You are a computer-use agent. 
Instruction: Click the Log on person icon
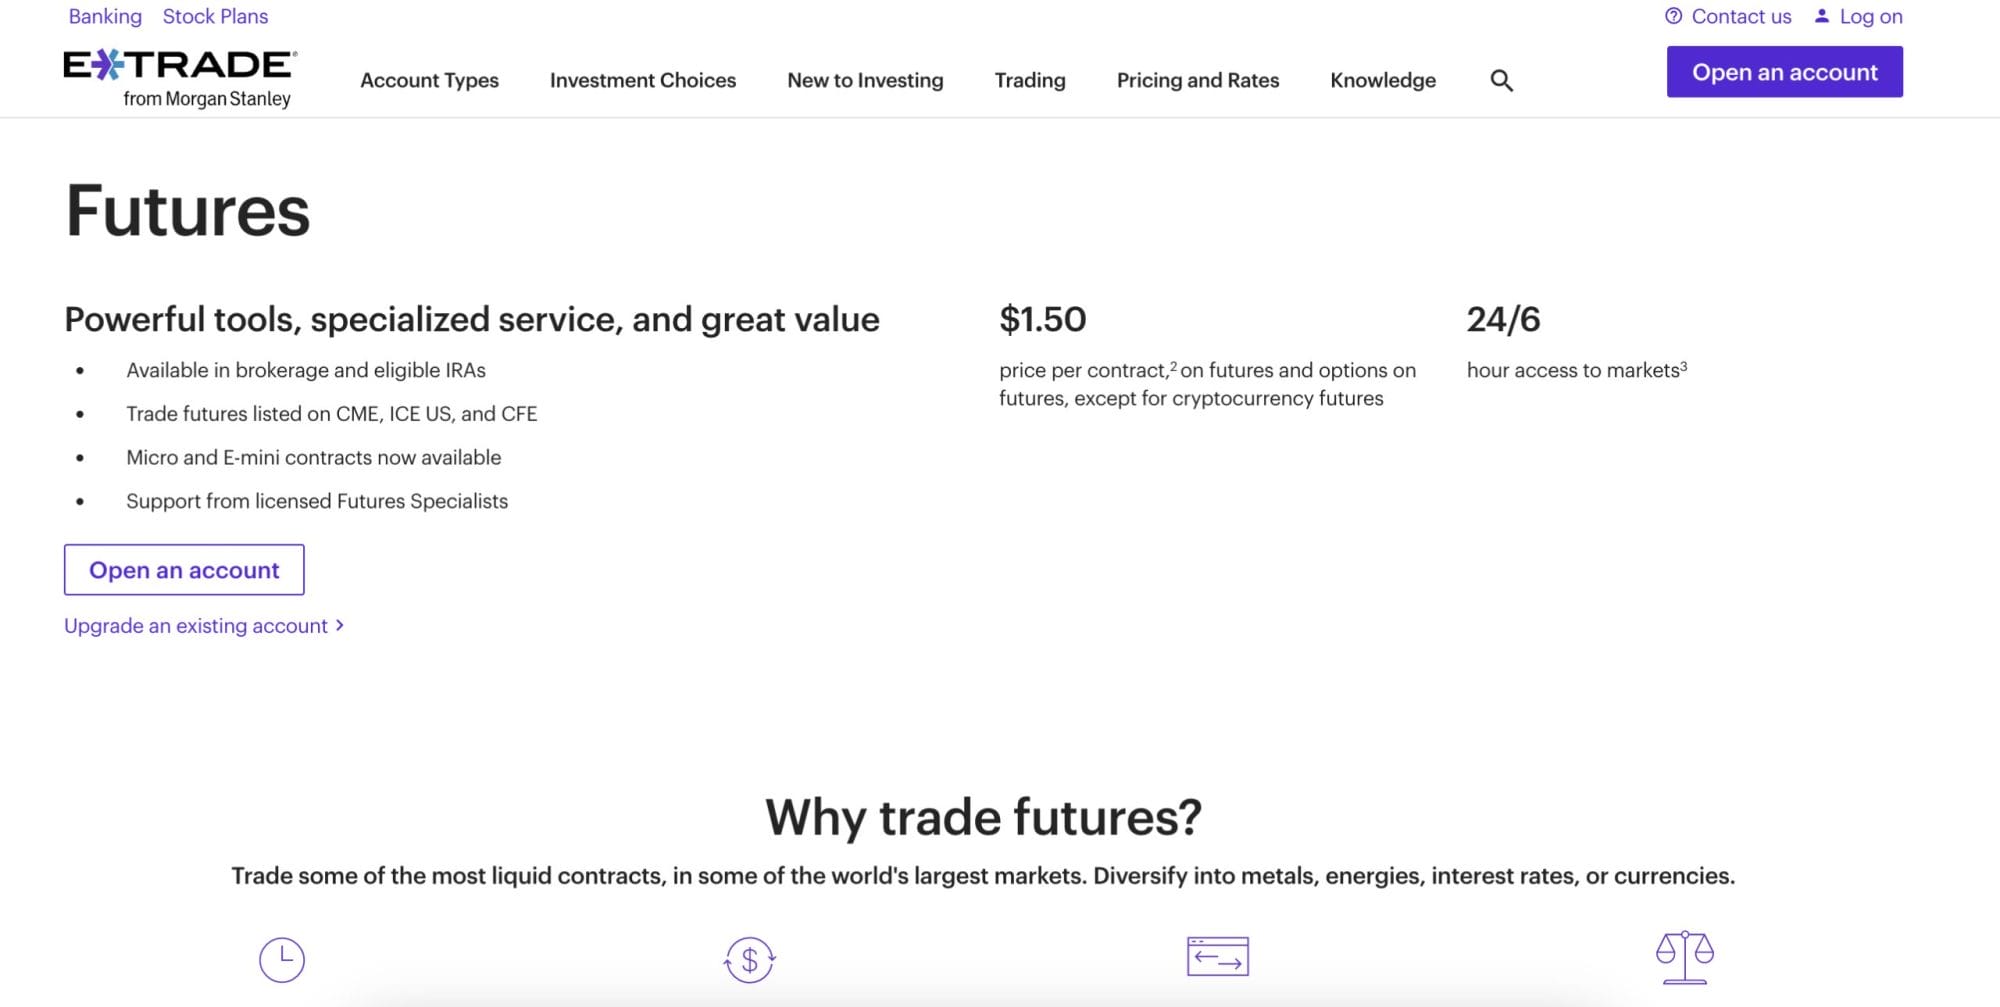(x=1822, y=16)
